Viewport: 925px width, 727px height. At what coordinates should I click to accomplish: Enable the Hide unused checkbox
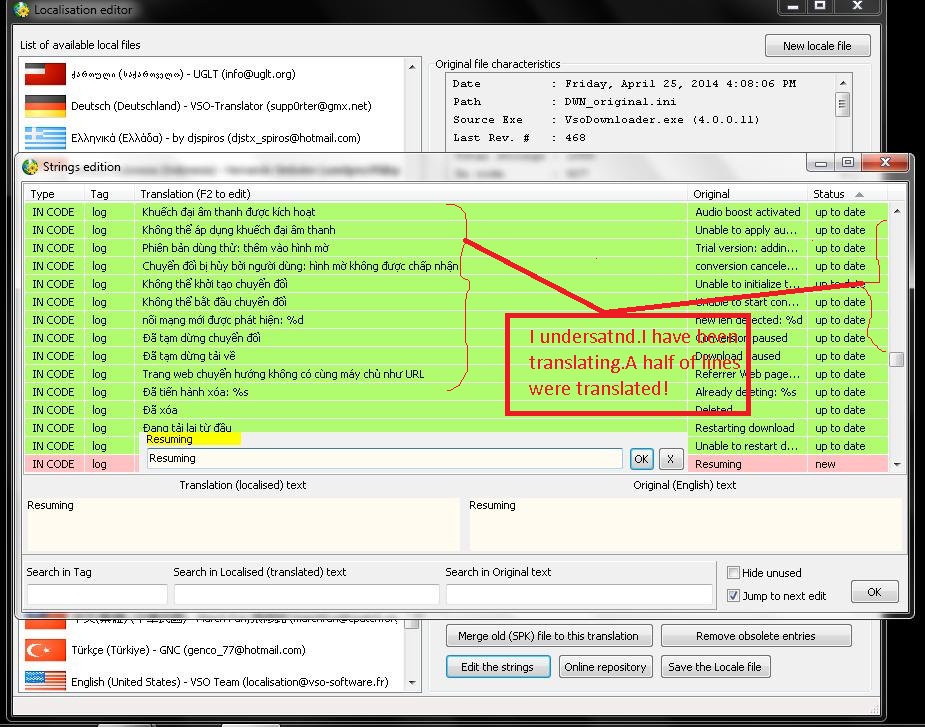coord(733,572)
